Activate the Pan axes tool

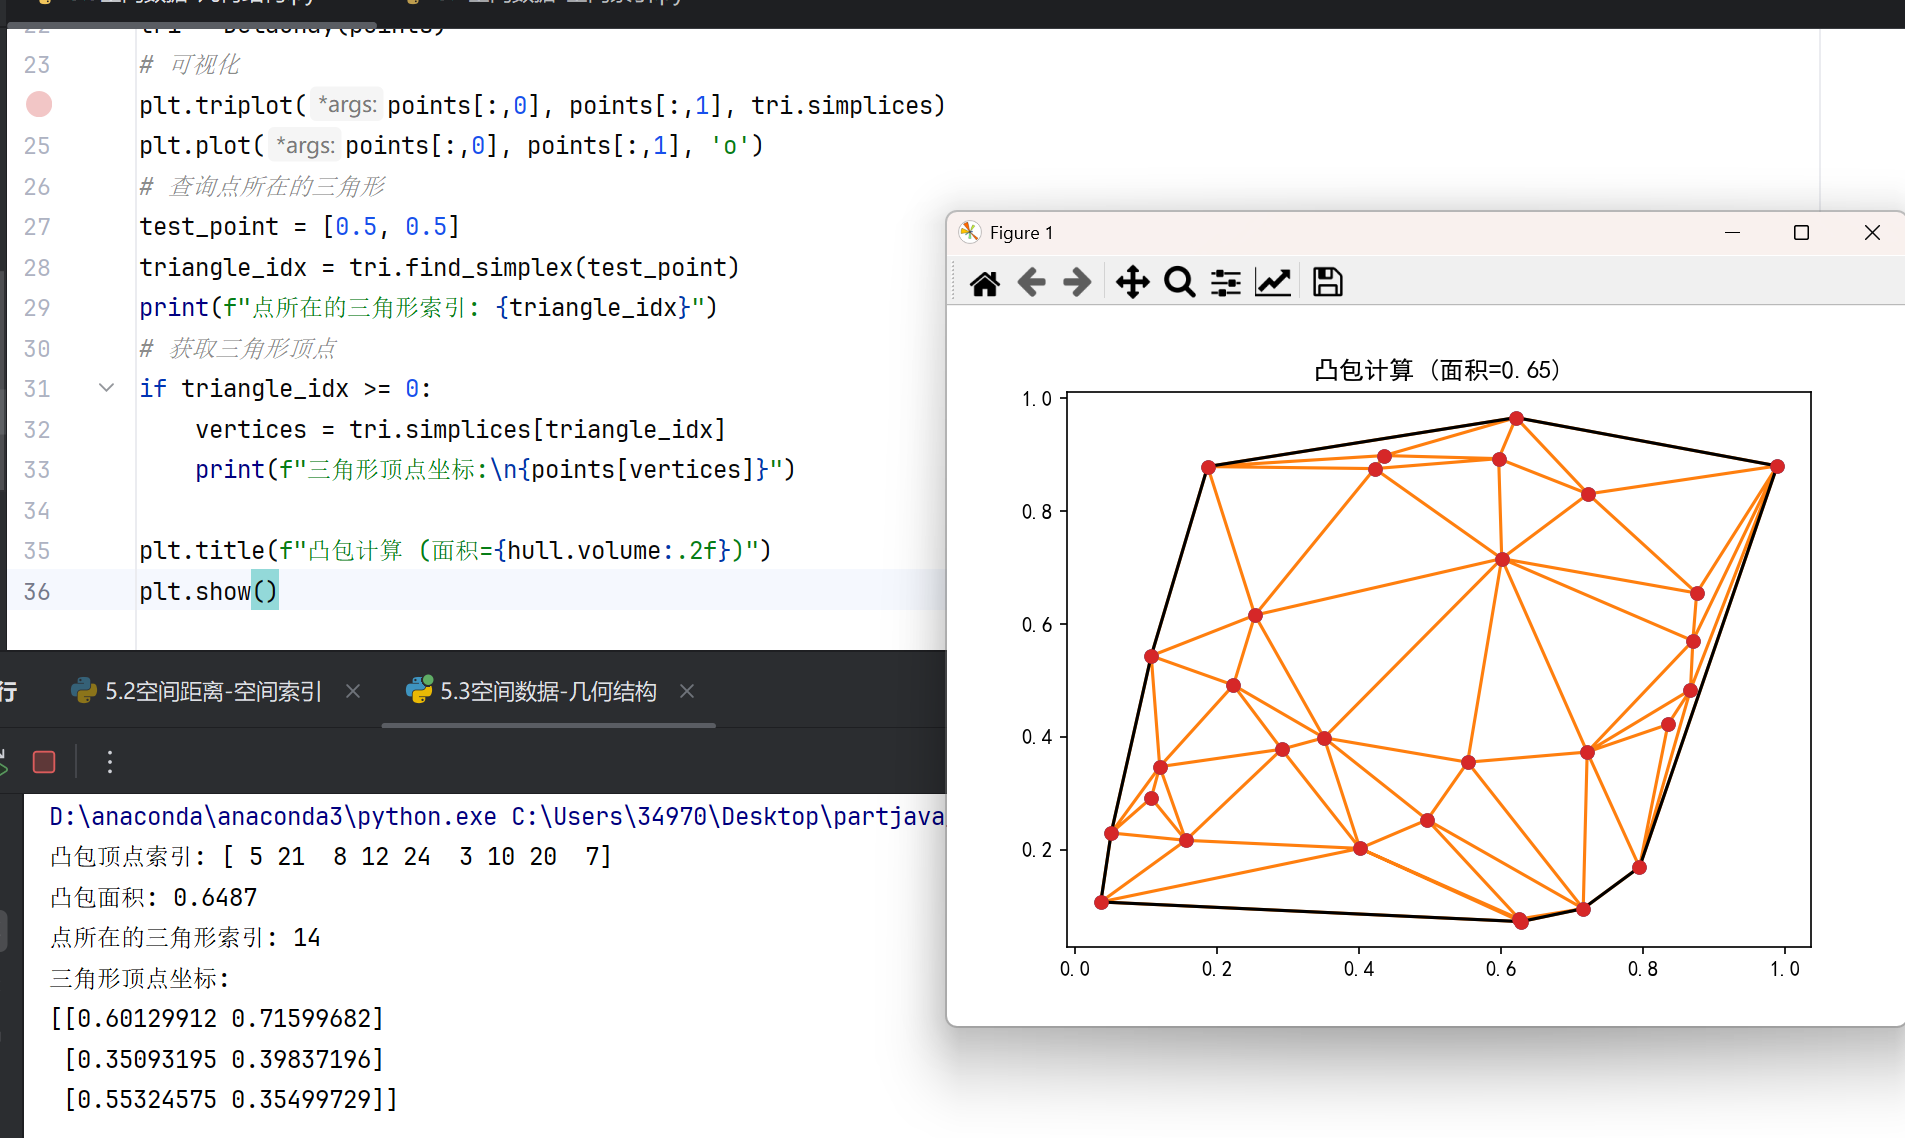click(x=1132, y=283)
